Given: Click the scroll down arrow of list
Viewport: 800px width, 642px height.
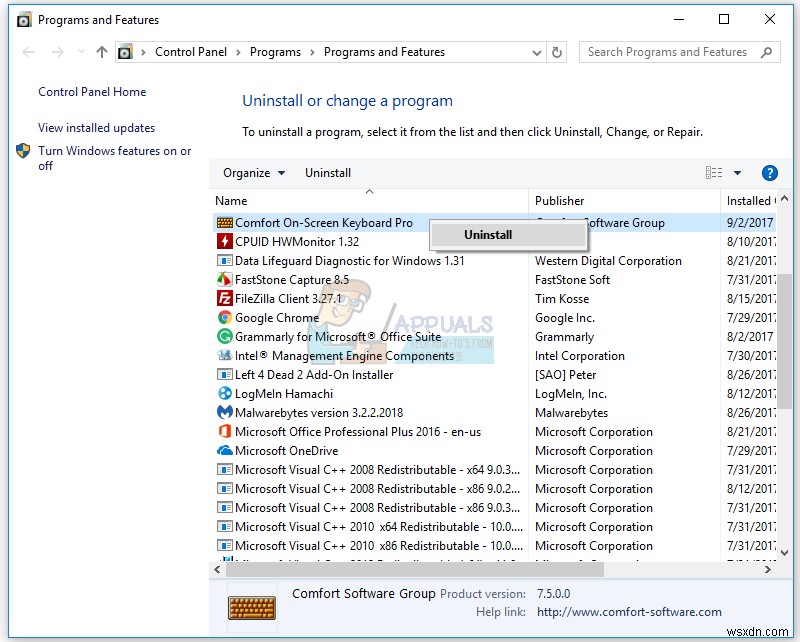Looking at the screenshot, I should pos(784,552).
